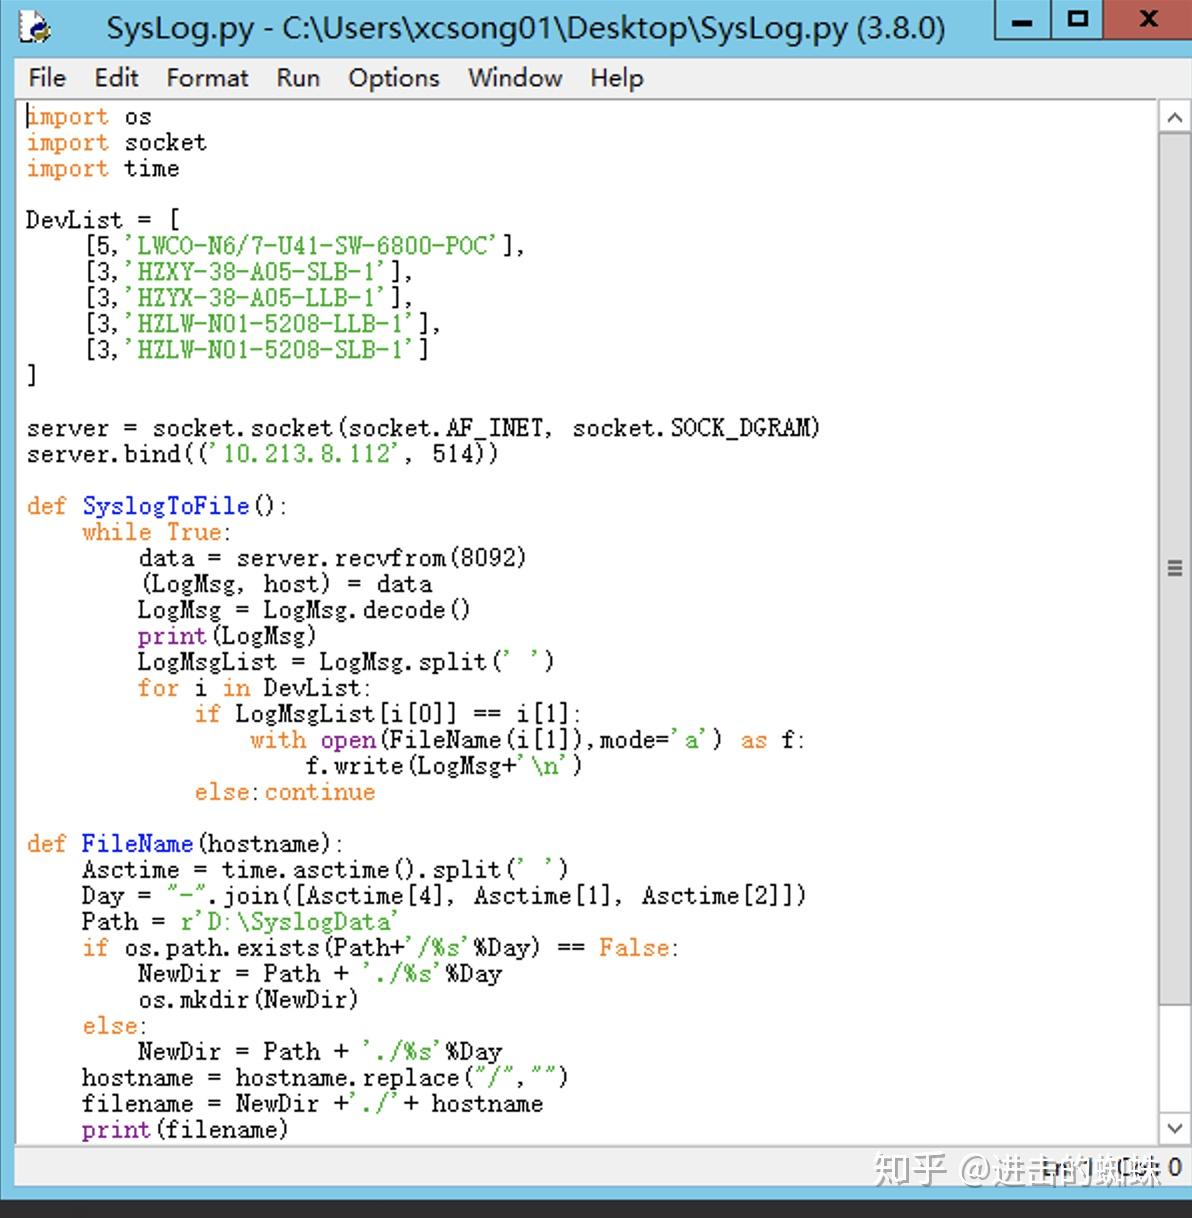
Task: Click the IDLE app icon in the title bar
Action: pos(32,27)
